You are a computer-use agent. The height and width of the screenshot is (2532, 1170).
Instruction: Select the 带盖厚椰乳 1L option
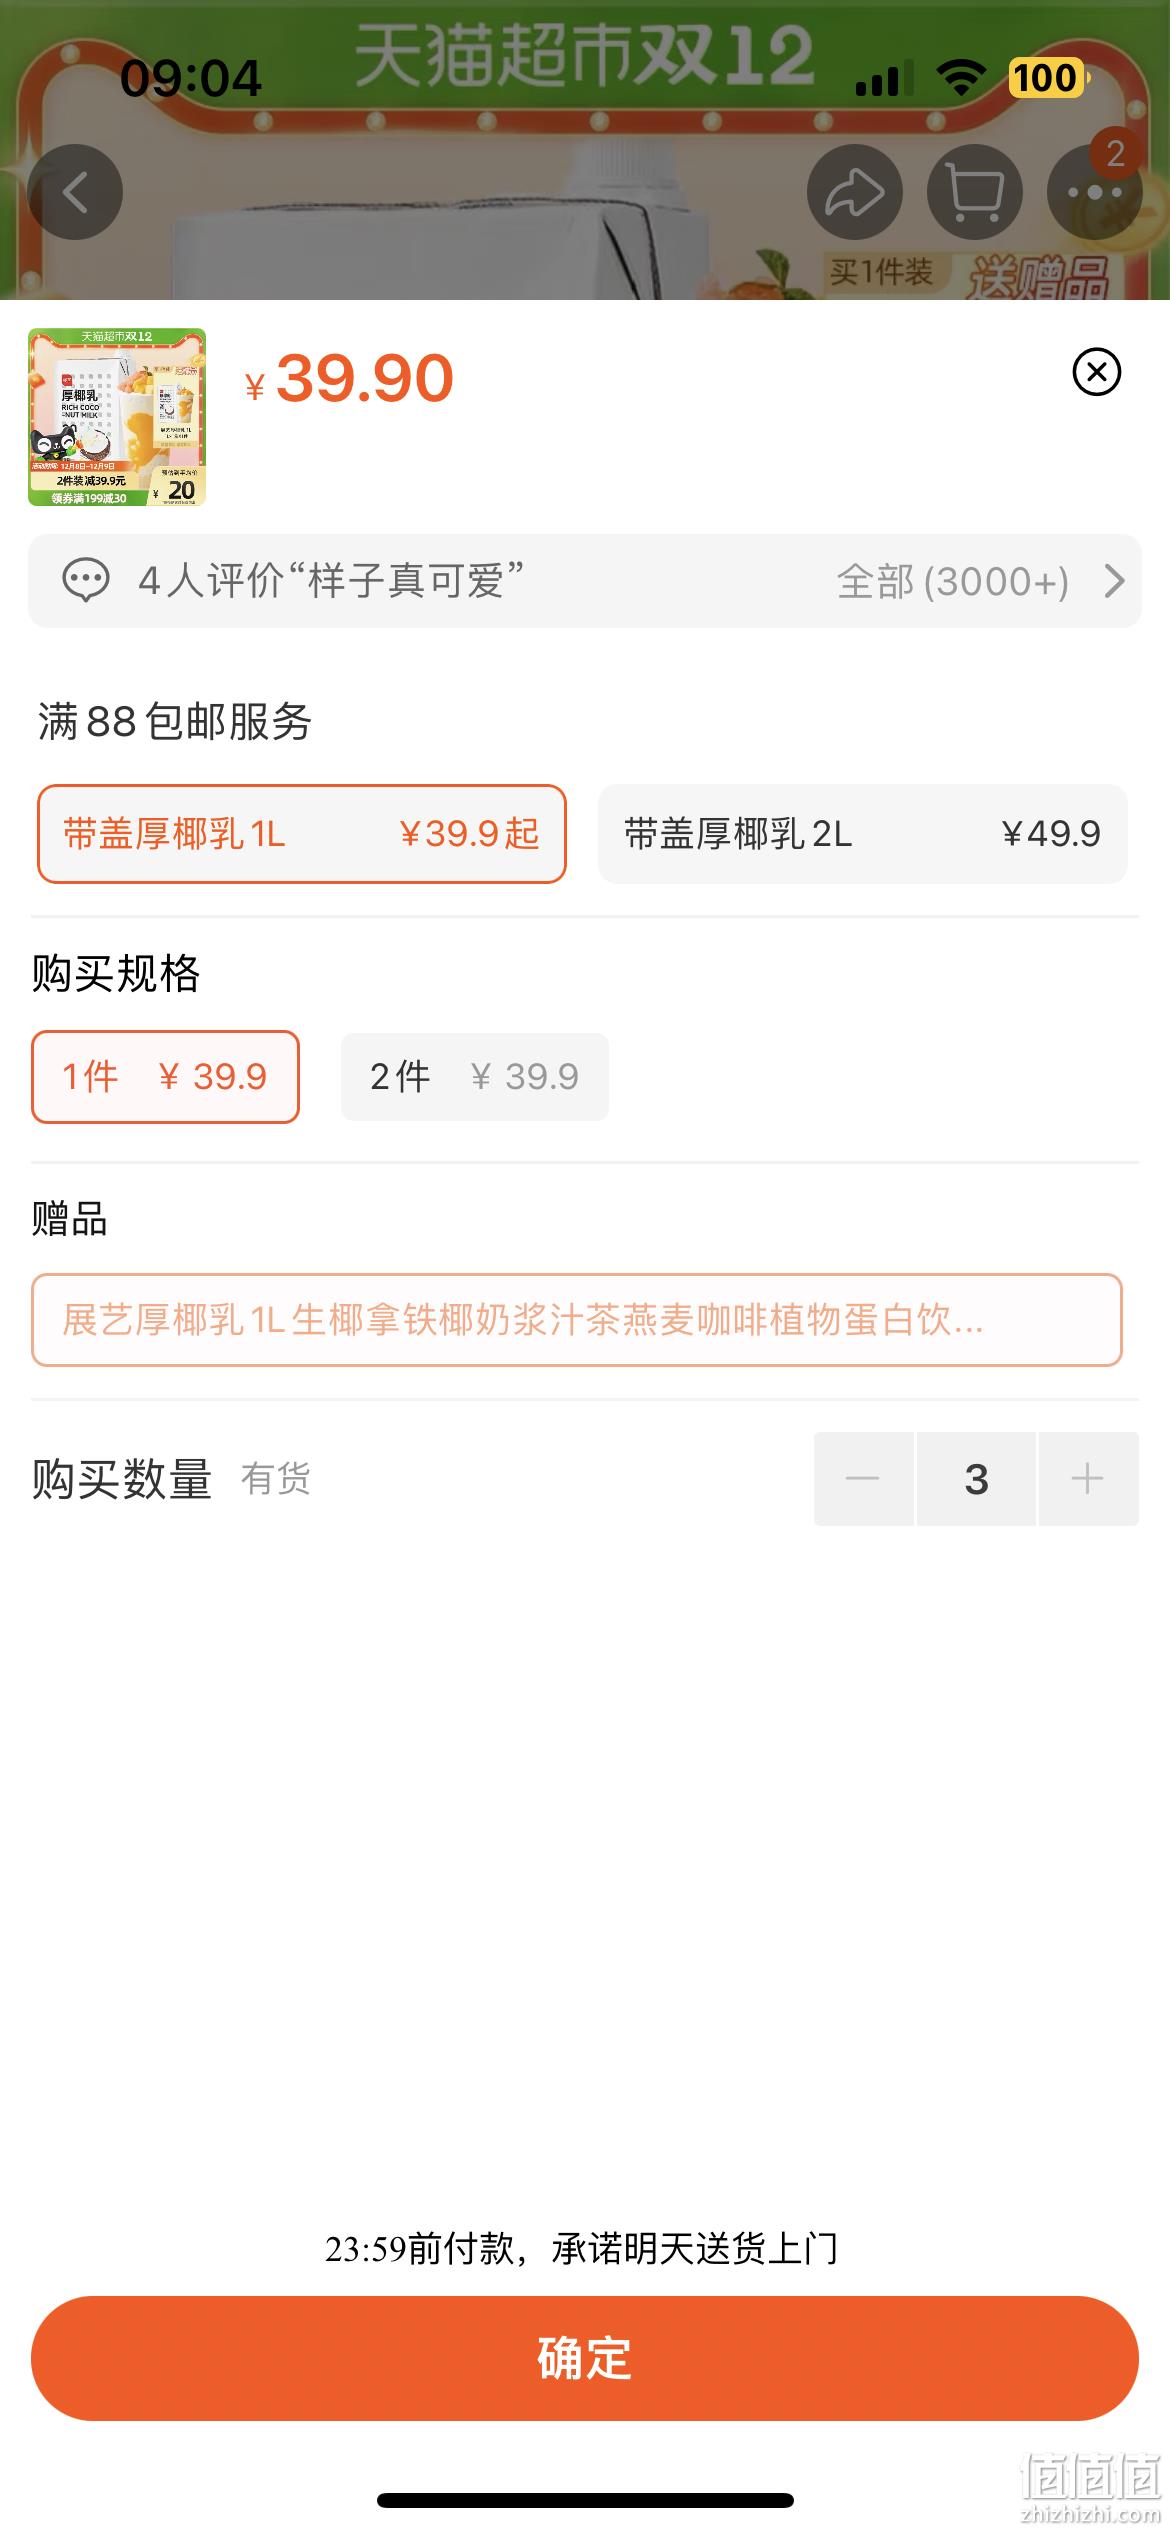coord(302,834)
